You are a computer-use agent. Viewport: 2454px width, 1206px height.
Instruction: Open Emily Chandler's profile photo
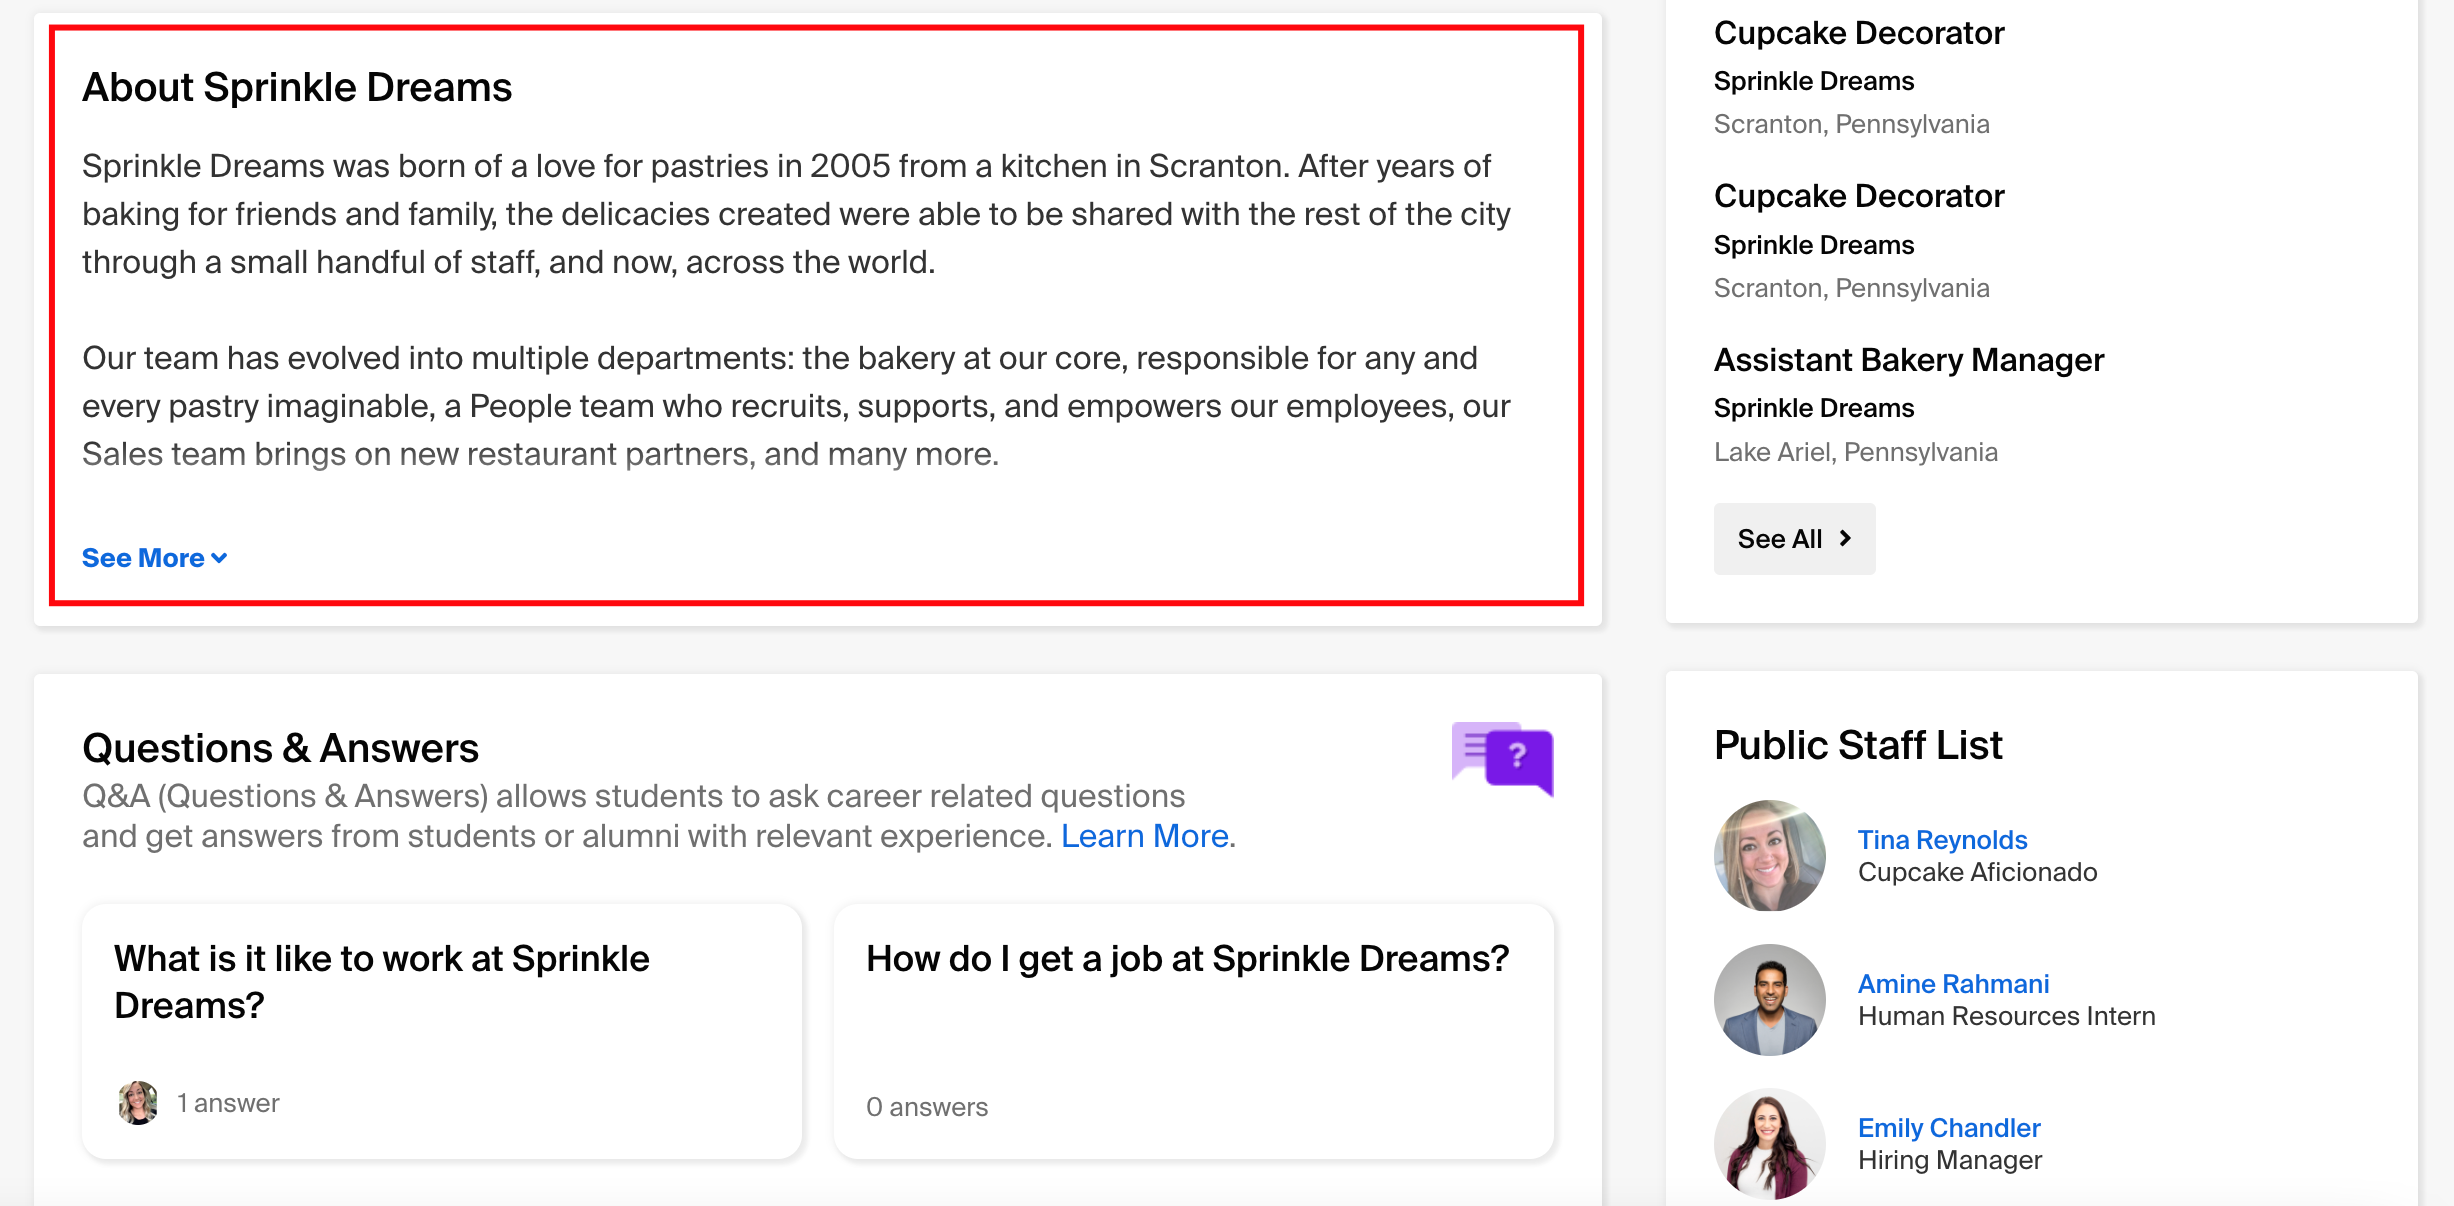(x=1769, y=1144)
